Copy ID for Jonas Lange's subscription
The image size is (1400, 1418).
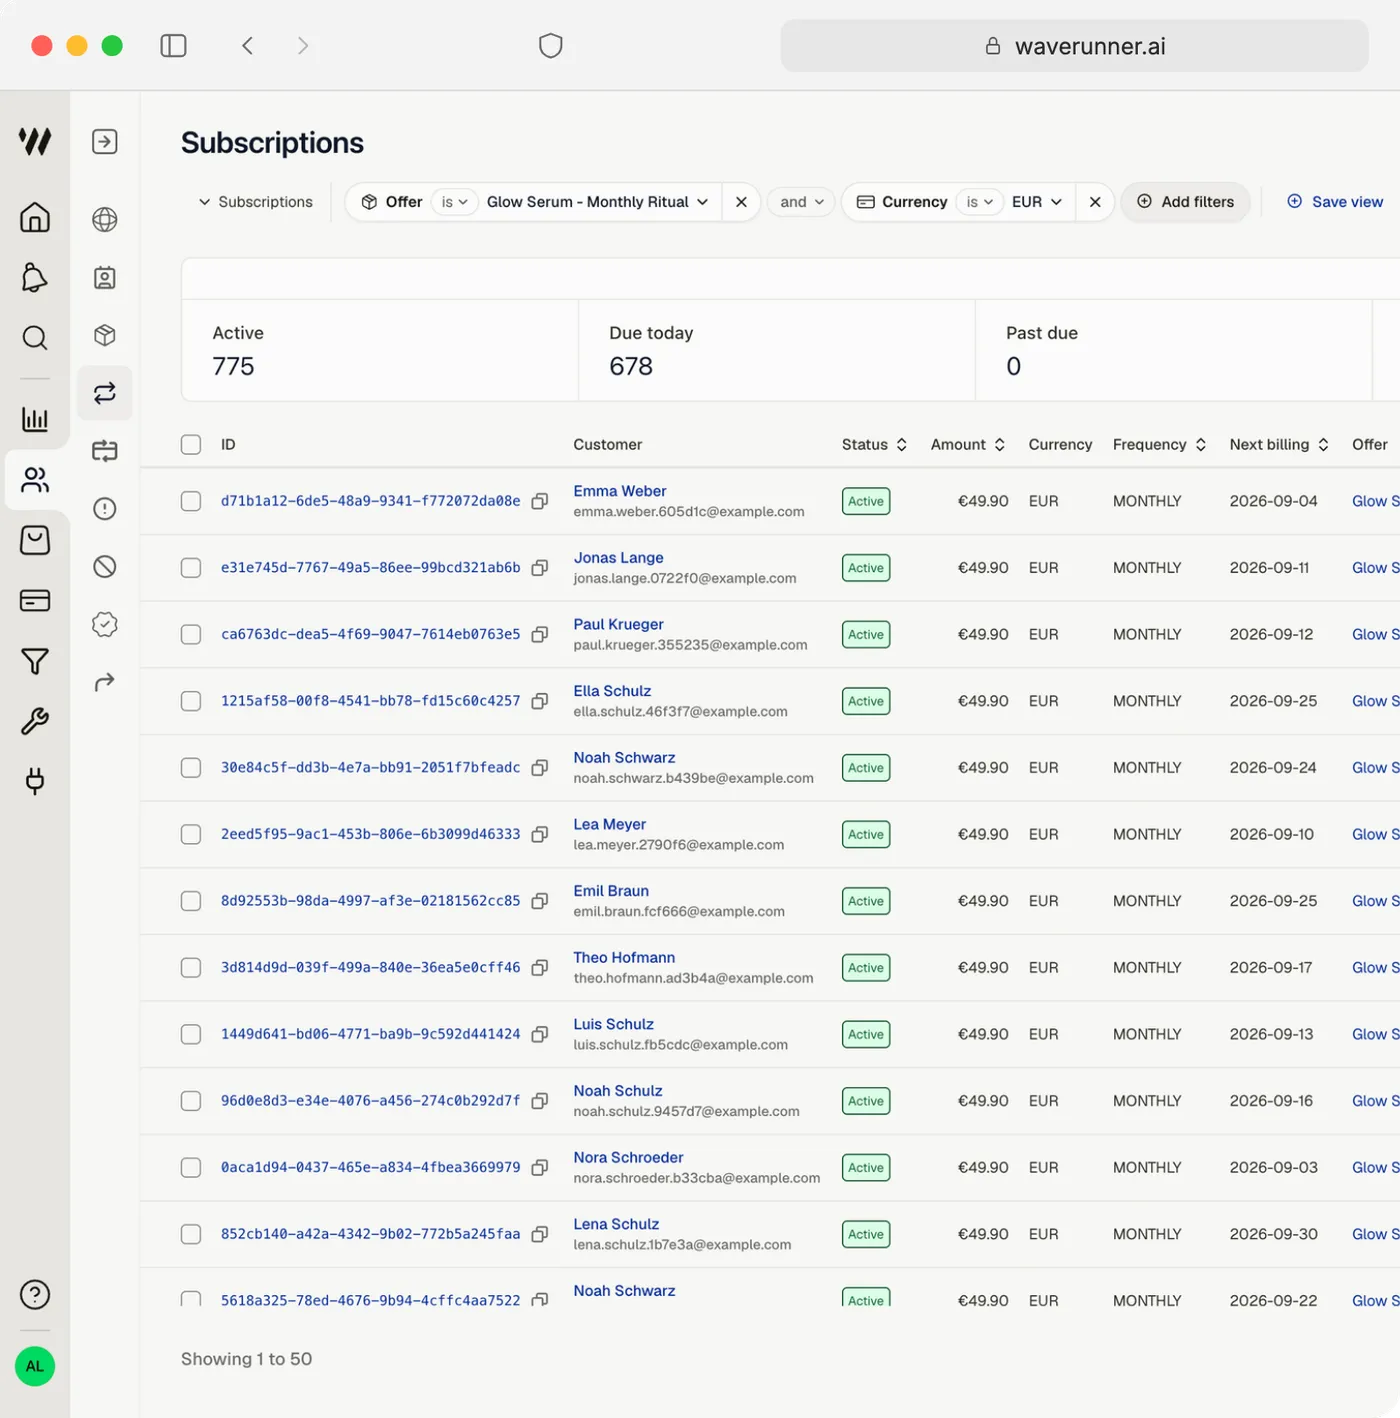pyautogui.click(x=540, y=568)
